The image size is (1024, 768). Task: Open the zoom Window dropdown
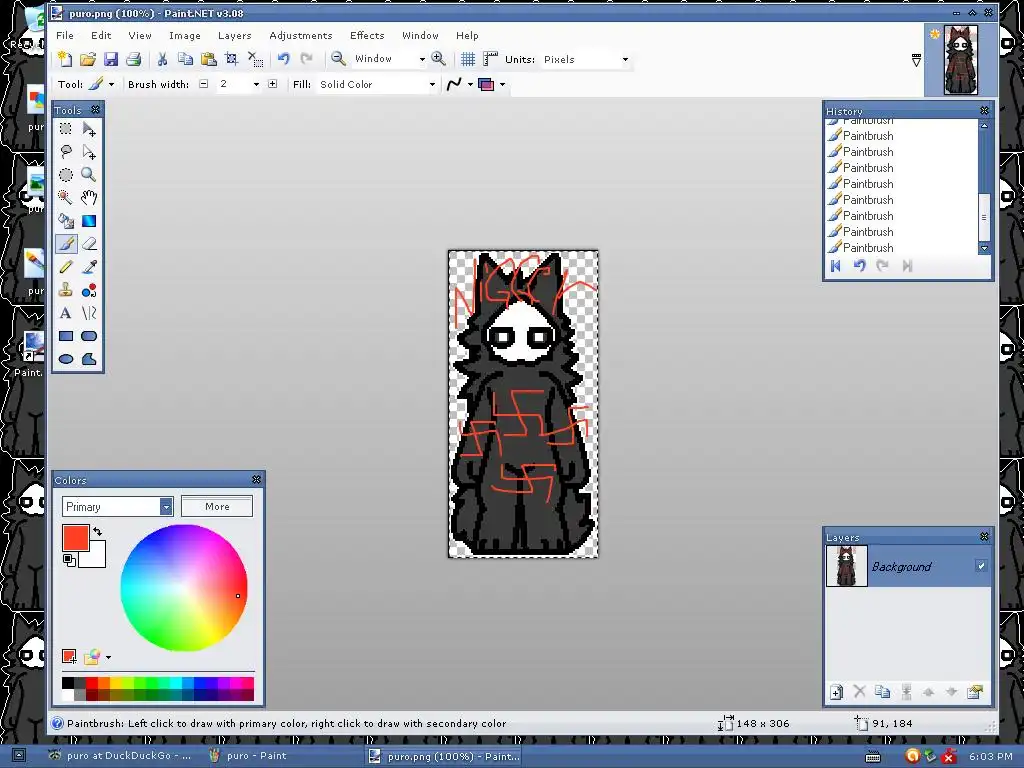click(x=422, y=59)
